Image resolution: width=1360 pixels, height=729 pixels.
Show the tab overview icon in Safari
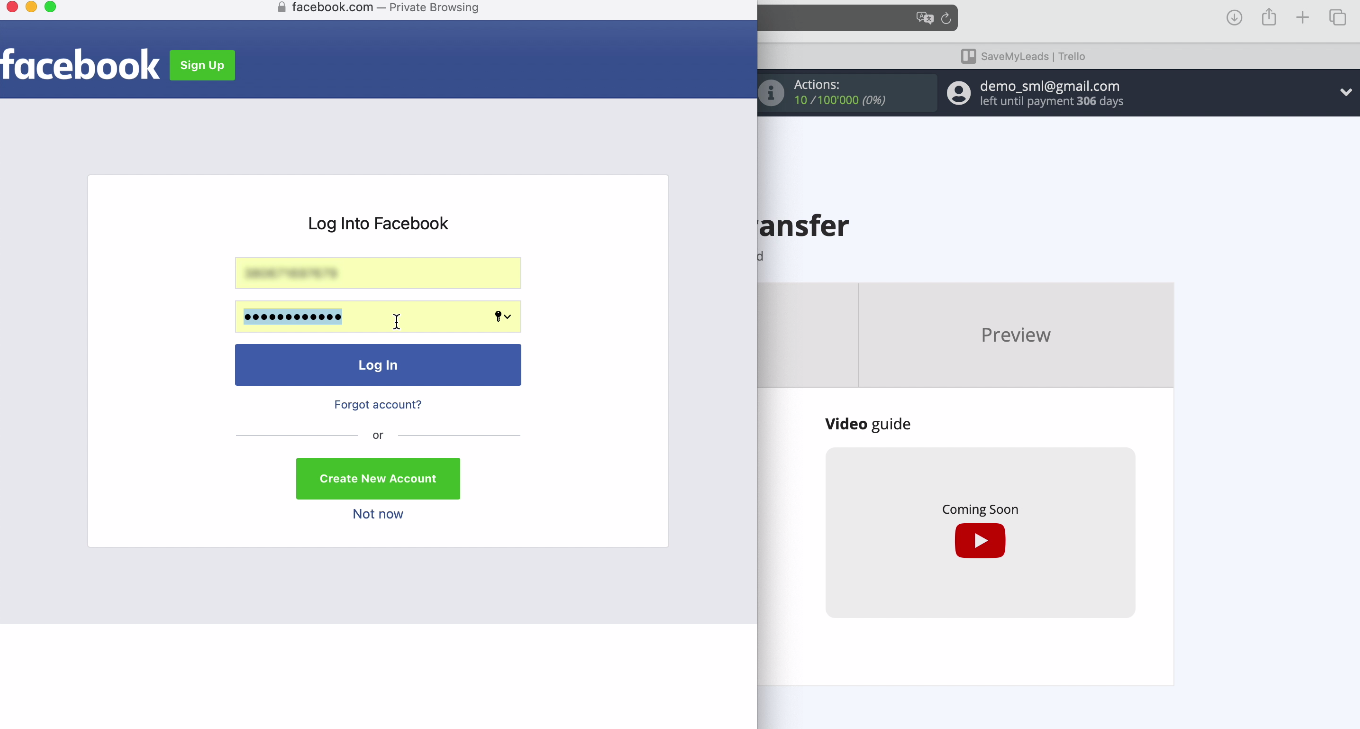click(1337, 17)
